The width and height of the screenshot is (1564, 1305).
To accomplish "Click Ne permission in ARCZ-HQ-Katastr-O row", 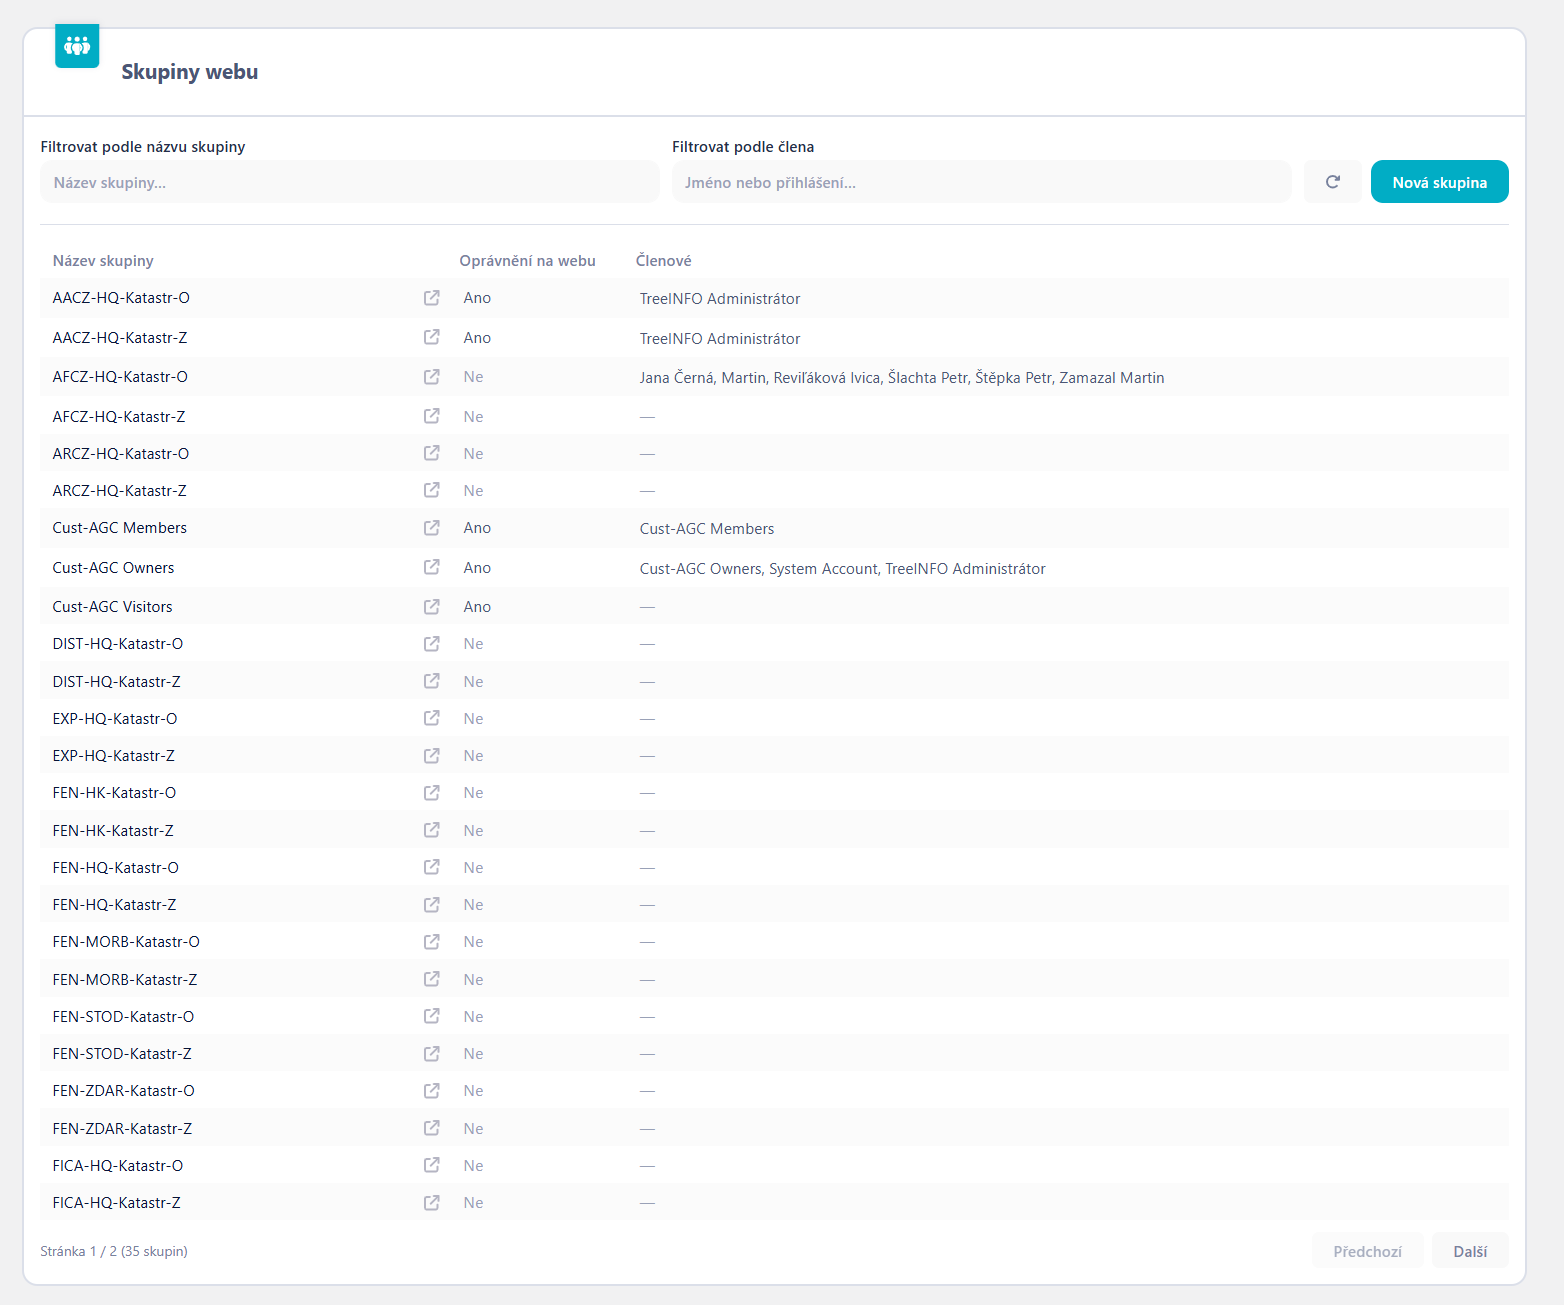I will 473,454.
